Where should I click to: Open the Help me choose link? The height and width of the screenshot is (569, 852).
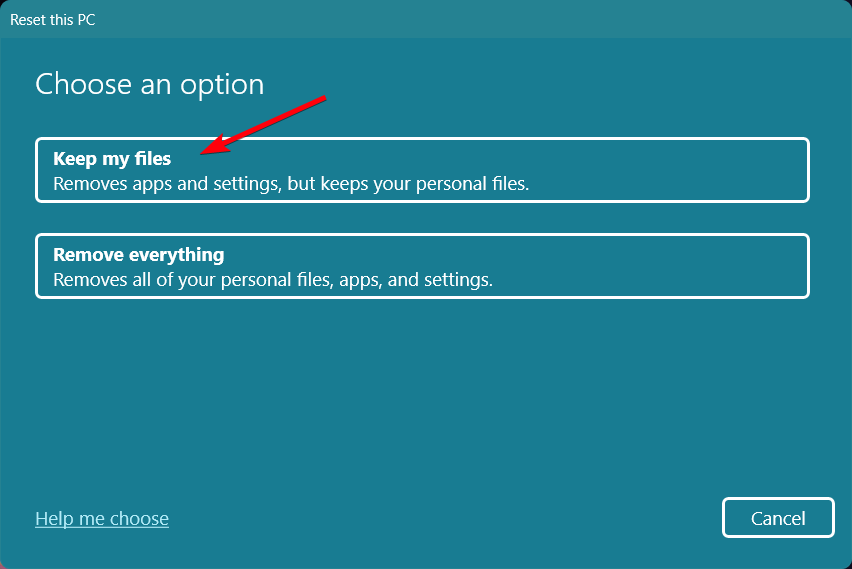pos(102,518)
